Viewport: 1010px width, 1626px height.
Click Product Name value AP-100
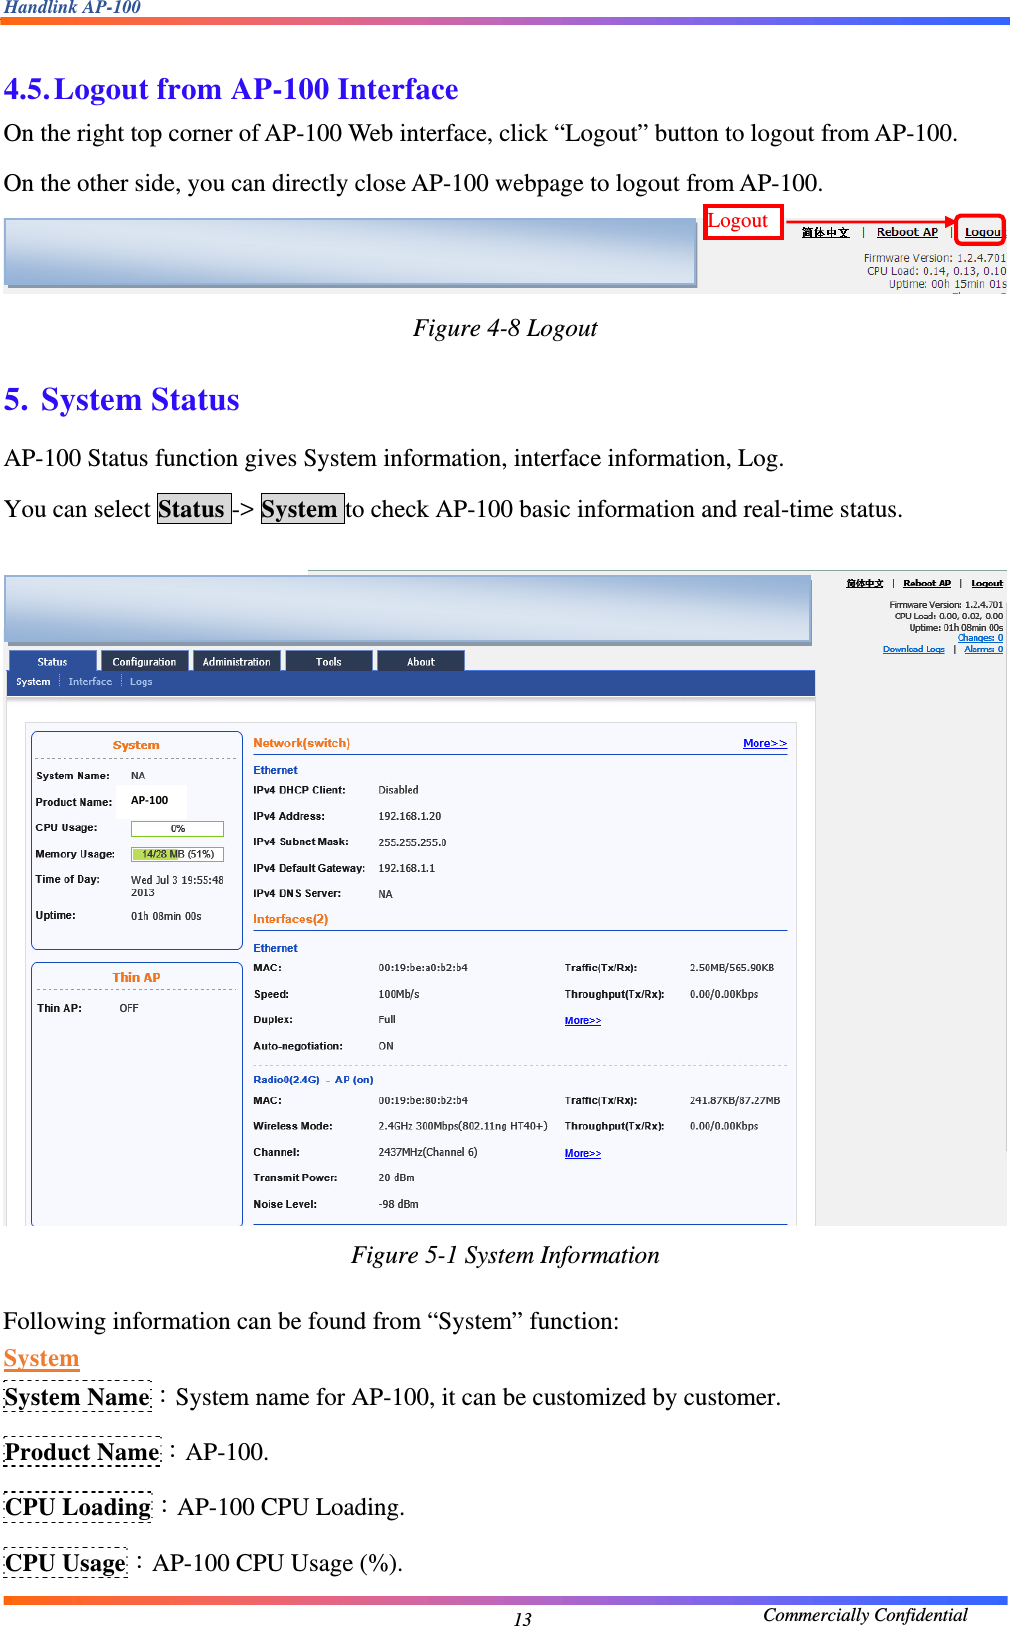(150, 800)
